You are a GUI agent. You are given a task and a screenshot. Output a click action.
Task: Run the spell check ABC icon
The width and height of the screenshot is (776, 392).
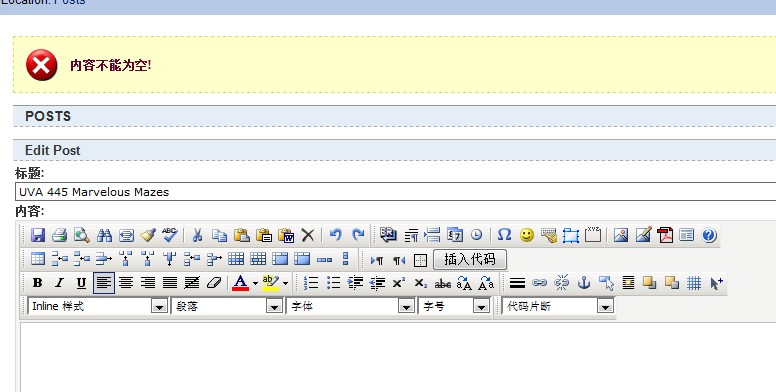(170, 235)
